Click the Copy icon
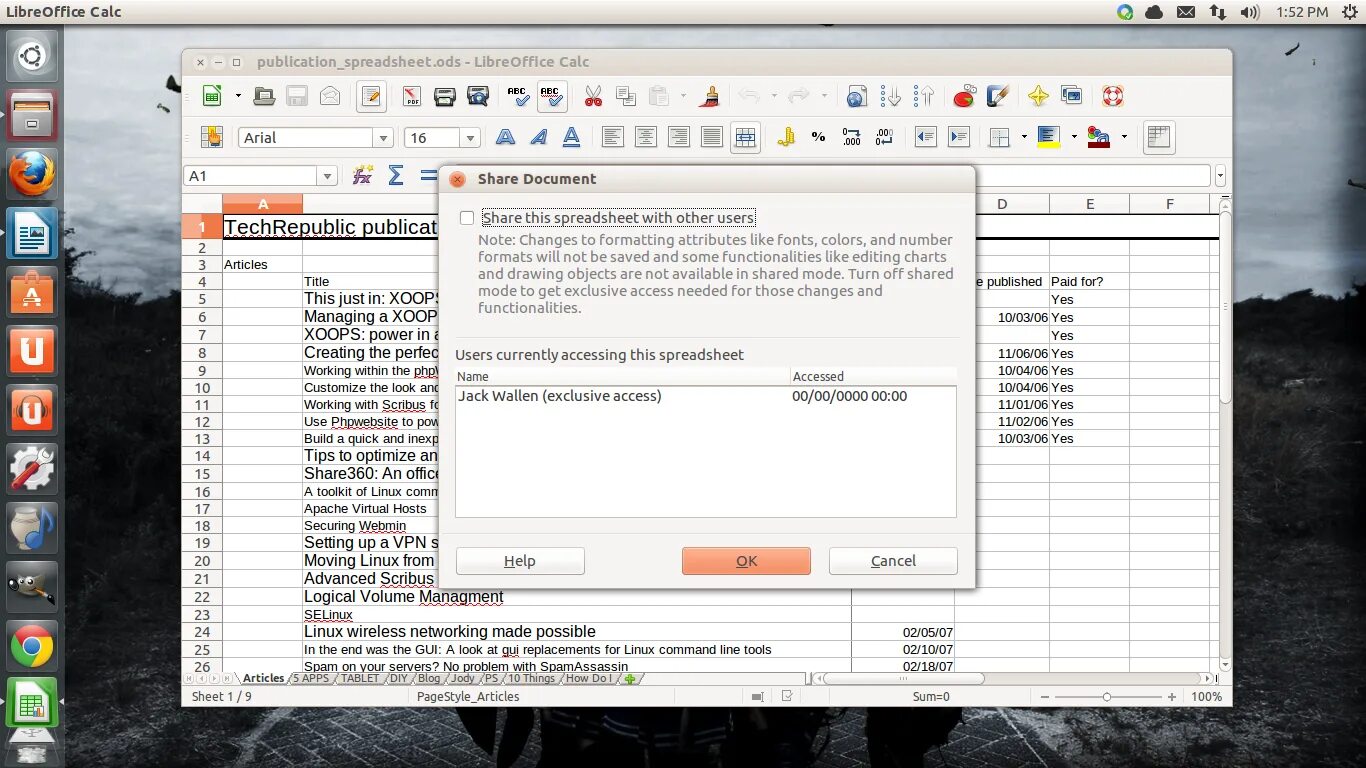This screenshot has width=1366, height=768. (x=626, y=96)
